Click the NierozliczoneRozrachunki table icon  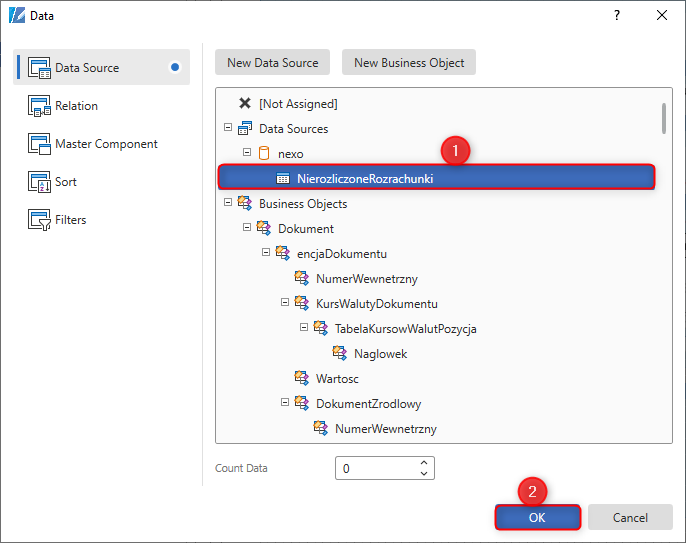click(x=283, y=179)
